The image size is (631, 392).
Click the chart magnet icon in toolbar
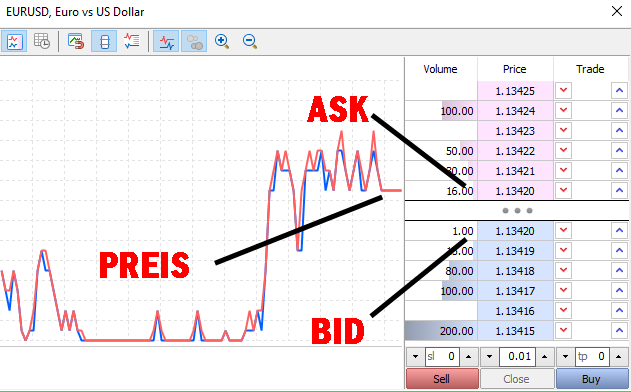click(76, 41)
